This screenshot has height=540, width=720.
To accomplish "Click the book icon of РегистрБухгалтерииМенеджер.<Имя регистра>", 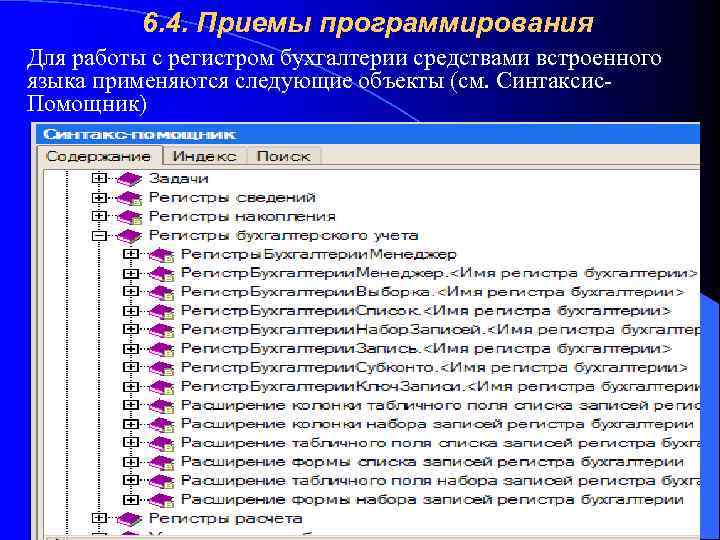I will 162,274.
